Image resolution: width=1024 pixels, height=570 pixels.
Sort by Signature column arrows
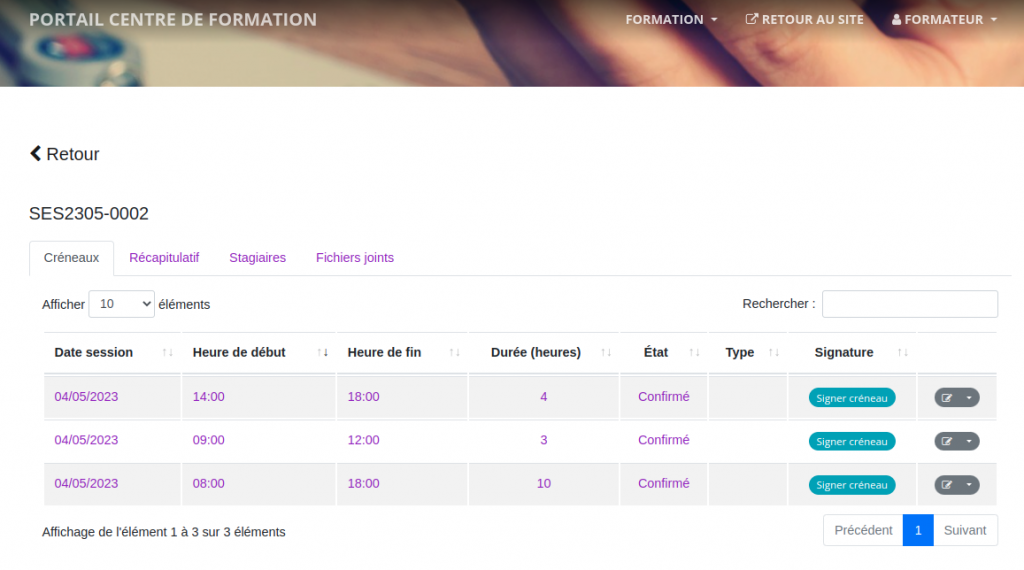[903, 353]
